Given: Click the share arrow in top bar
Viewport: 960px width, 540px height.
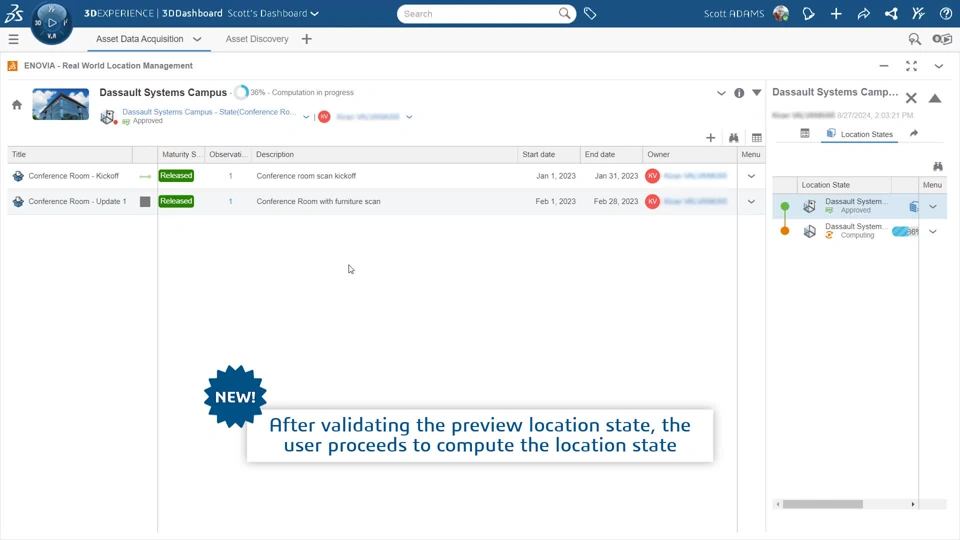Looking at the screenshot, I should (x=863, y=13).
